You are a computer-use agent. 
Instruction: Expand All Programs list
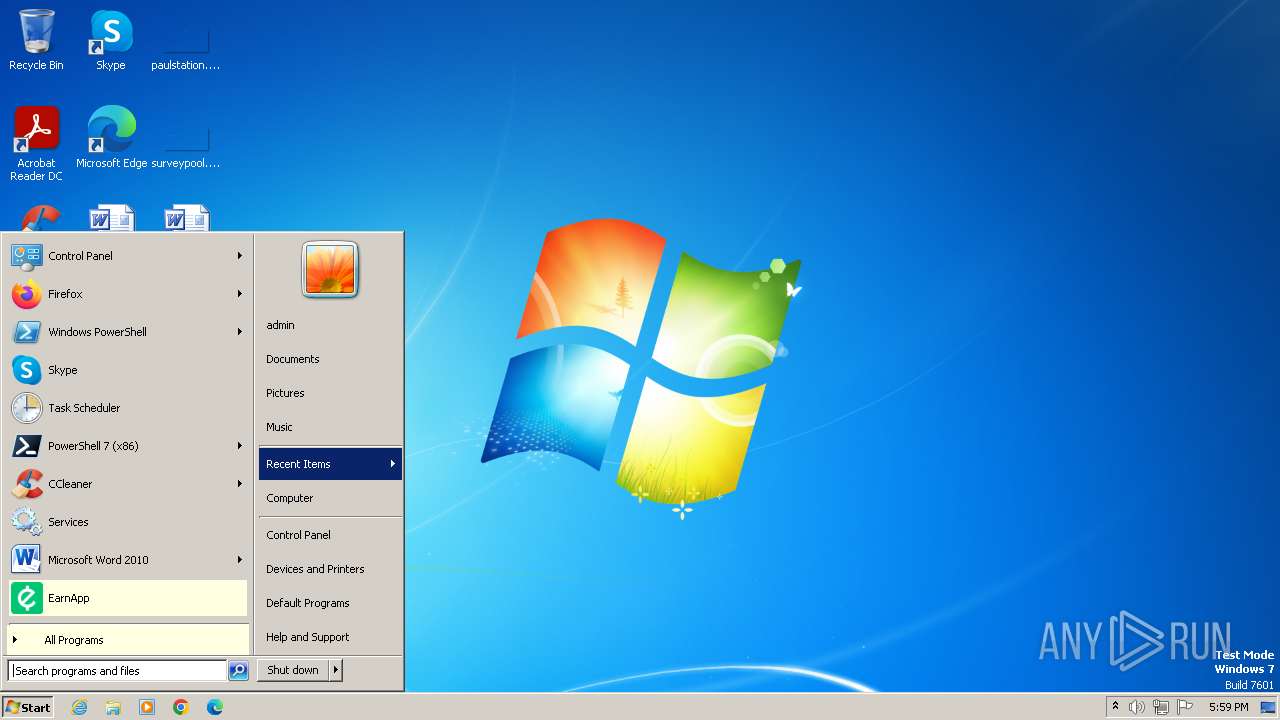coord(127,640)
